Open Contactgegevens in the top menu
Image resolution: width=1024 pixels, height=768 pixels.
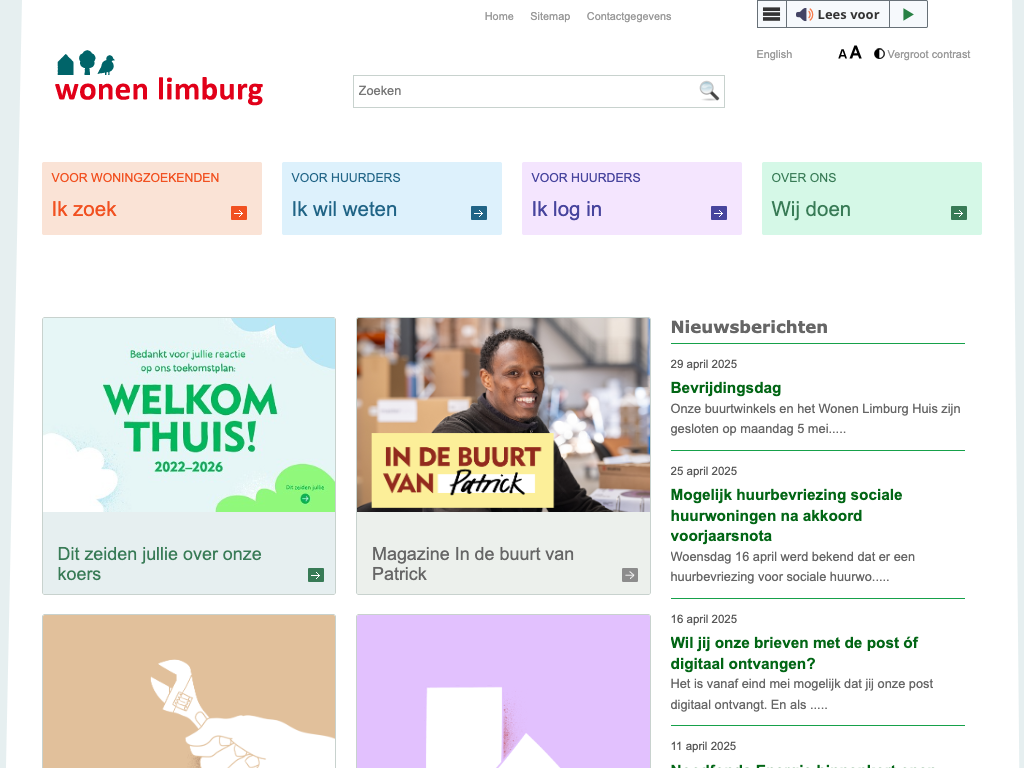tap(629, 16)
